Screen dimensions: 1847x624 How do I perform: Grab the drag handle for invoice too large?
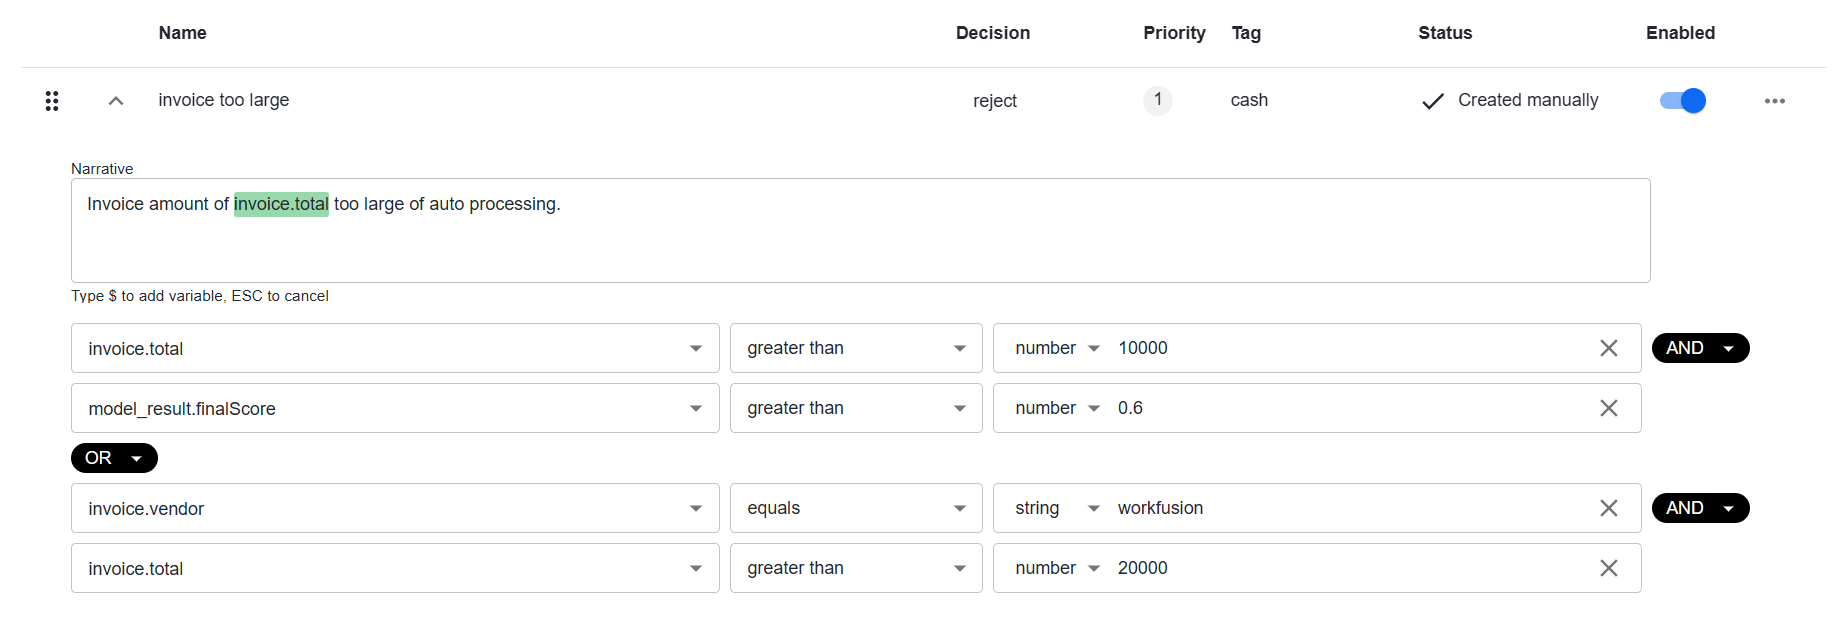(52, 101)
